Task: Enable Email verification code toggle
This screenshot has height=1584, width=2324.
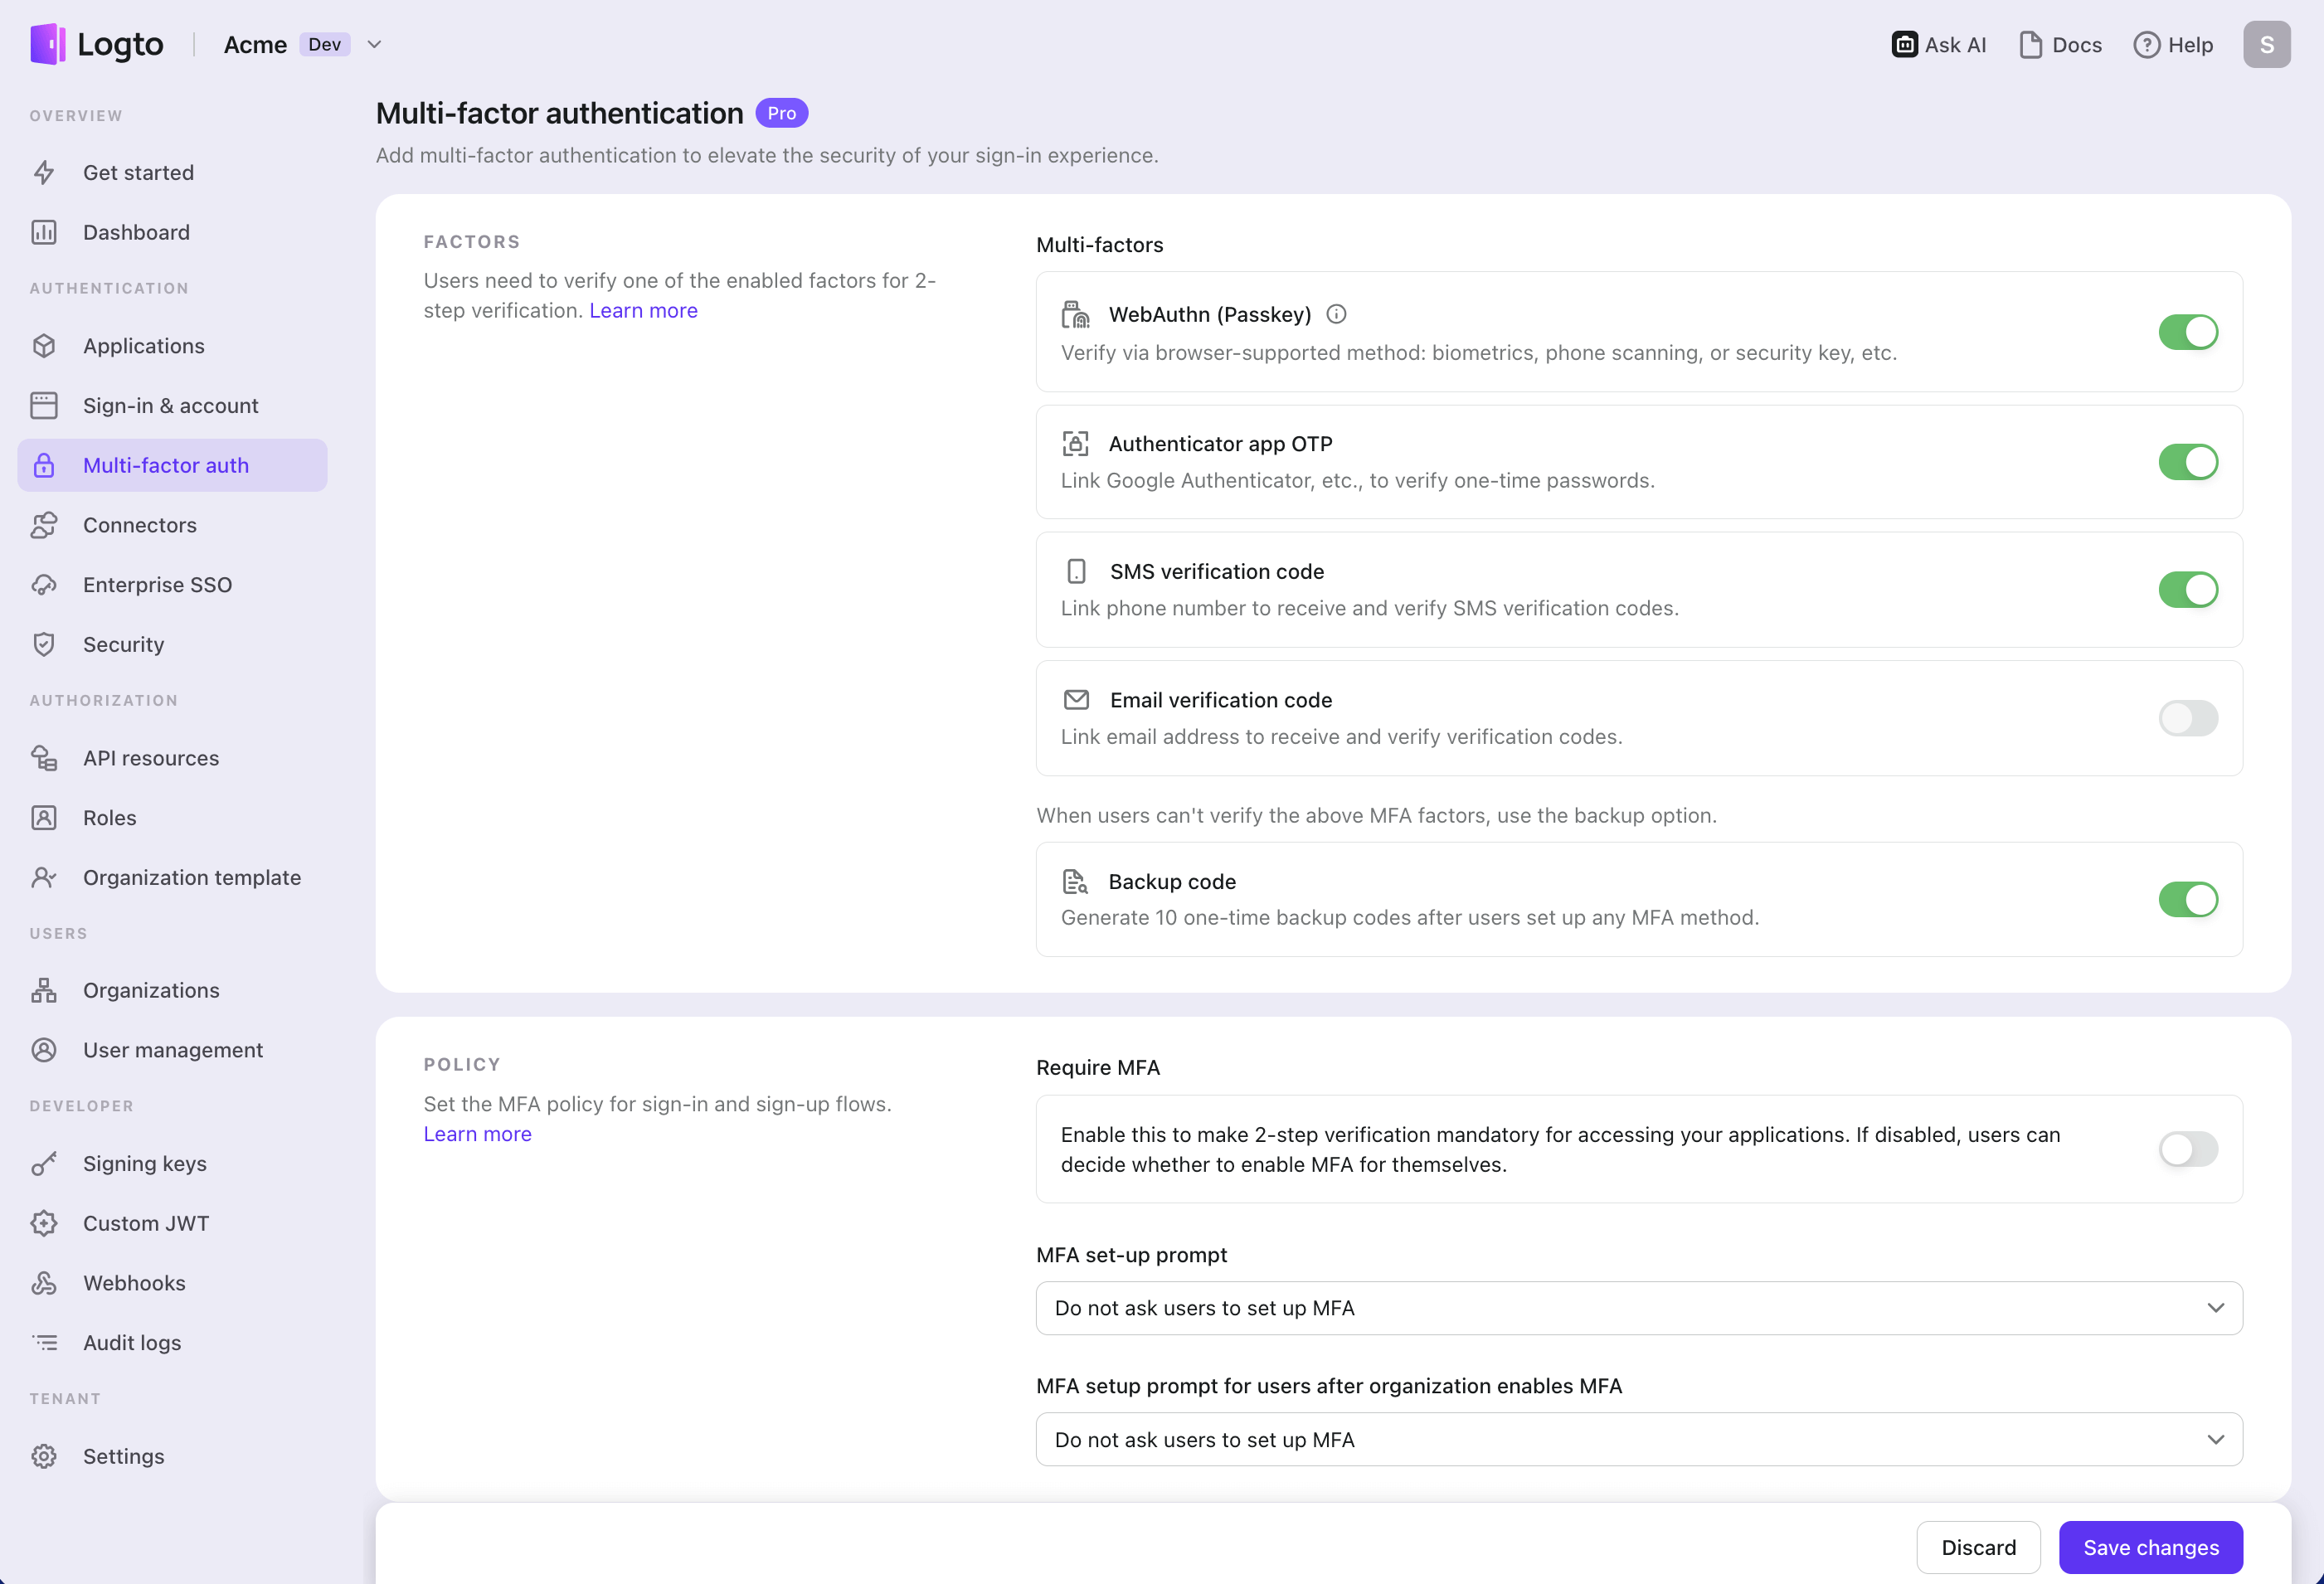Action: pyautogui.click(x=2187, y=718)
